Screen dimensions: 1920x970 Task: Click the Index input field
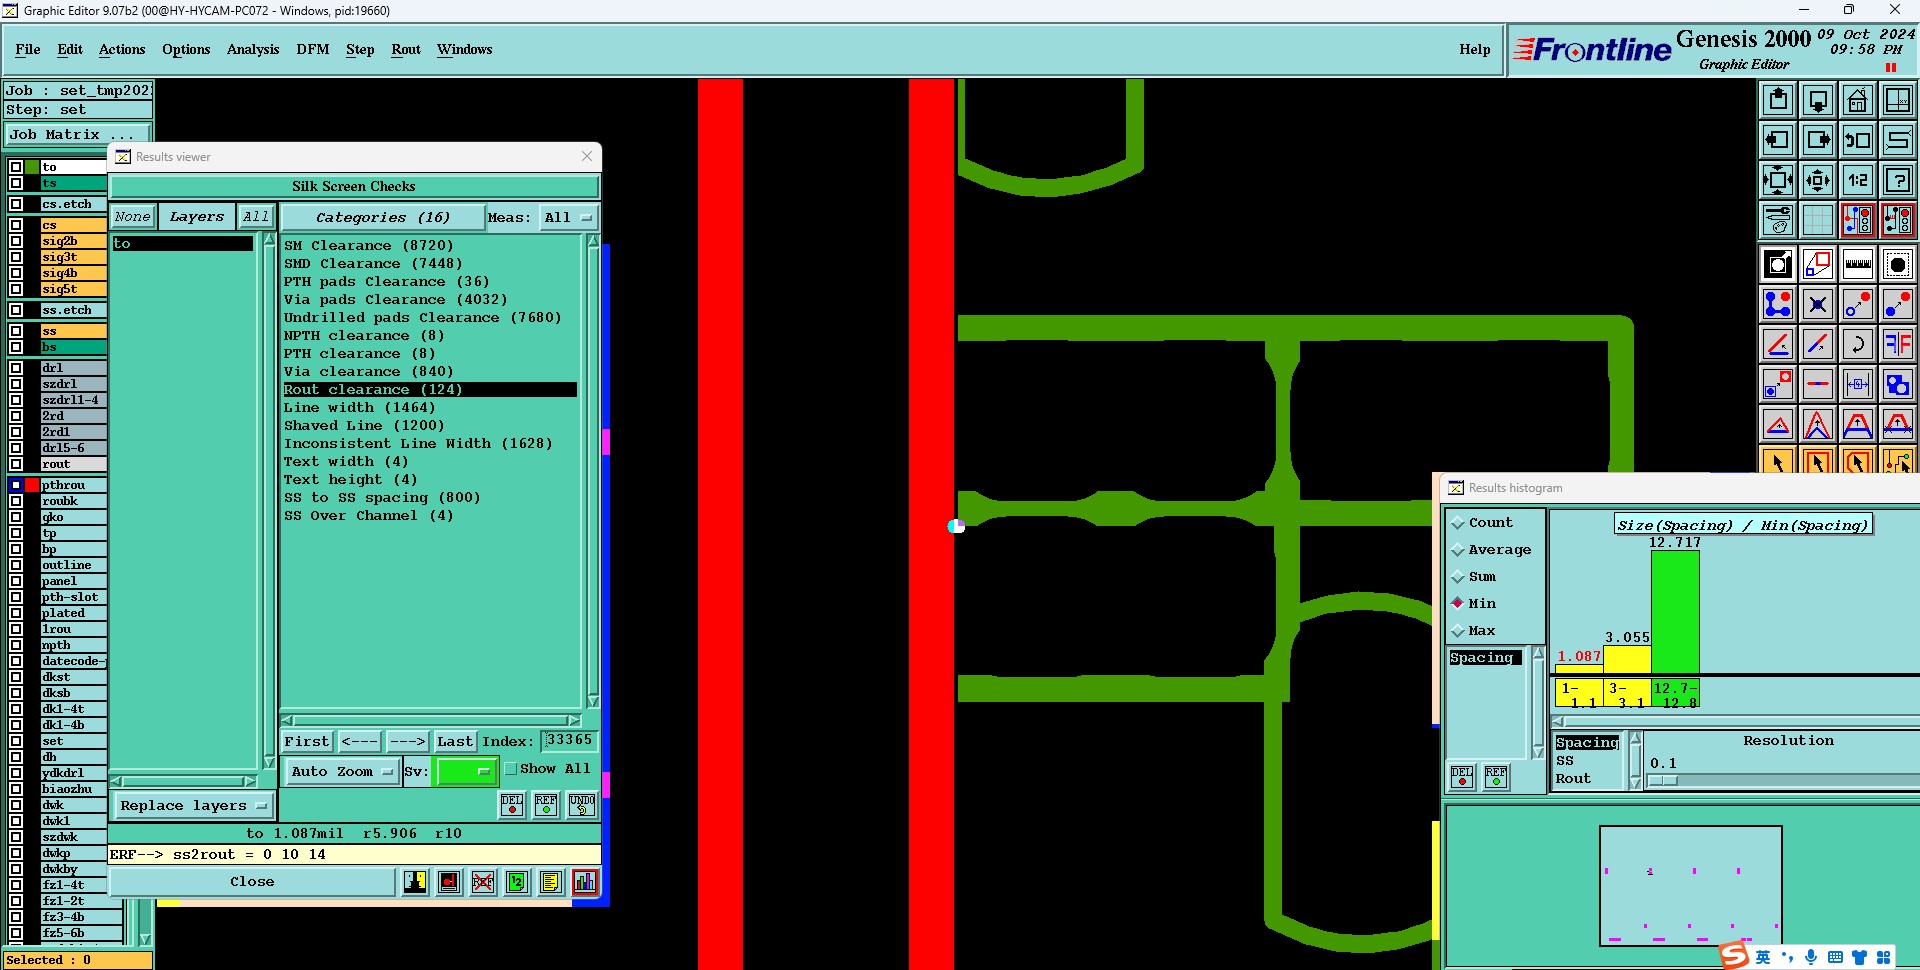569,741
